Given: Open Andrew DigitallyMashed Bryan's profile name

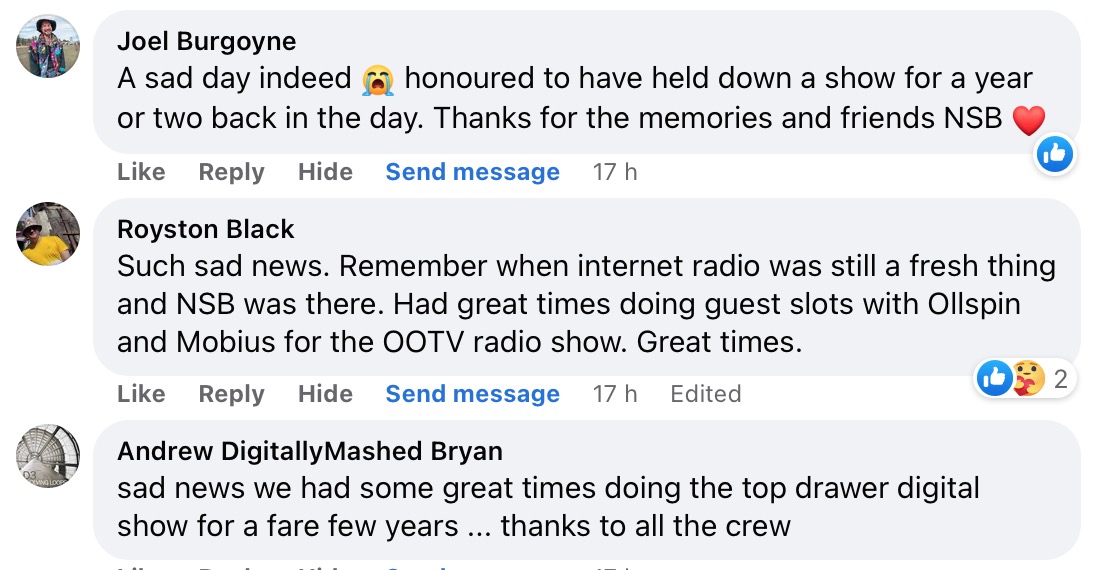Looking at the screenshot, I should (310, 451).
